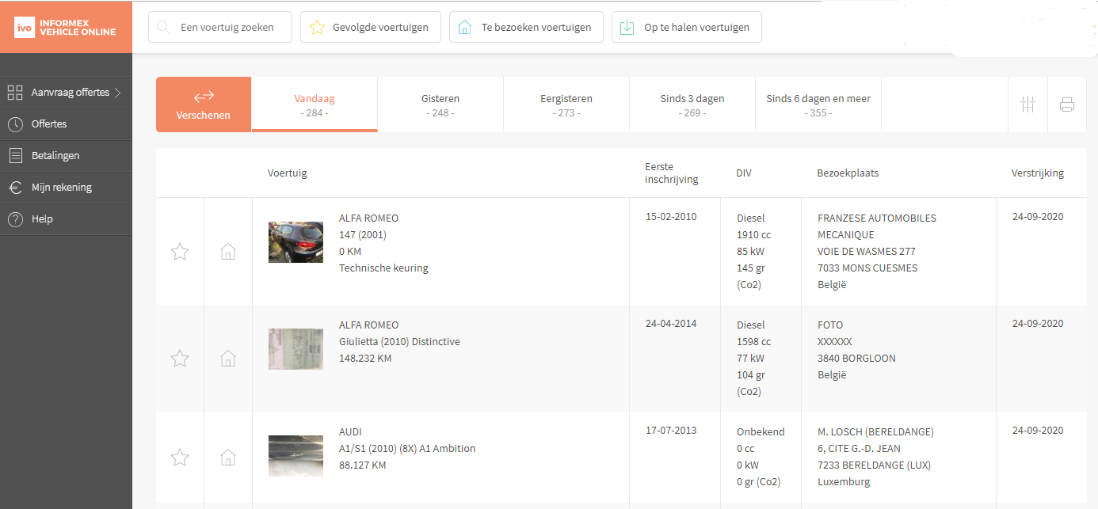The height and width of the screenshot is (509, 1098).
Task: Click the question mark icon beside Help
Action: click(15, 219)
